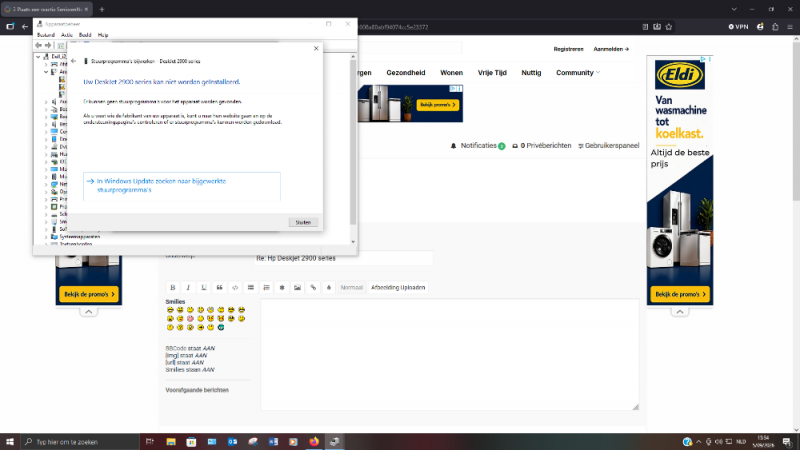Apply italic formatting in forum editor
The image size is (800, 450).
pos(188,287)
